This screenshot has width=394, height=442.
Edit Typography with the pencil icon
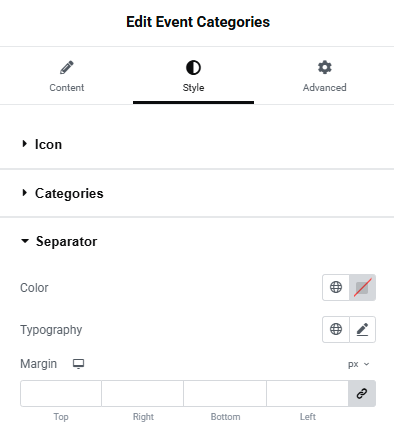point(362,329)
